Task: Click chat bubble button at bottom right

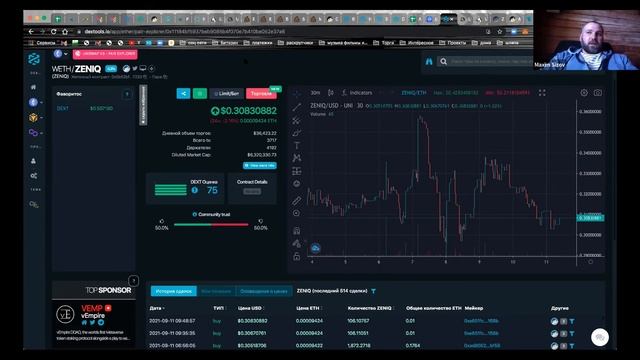Action: click(600, 338)
